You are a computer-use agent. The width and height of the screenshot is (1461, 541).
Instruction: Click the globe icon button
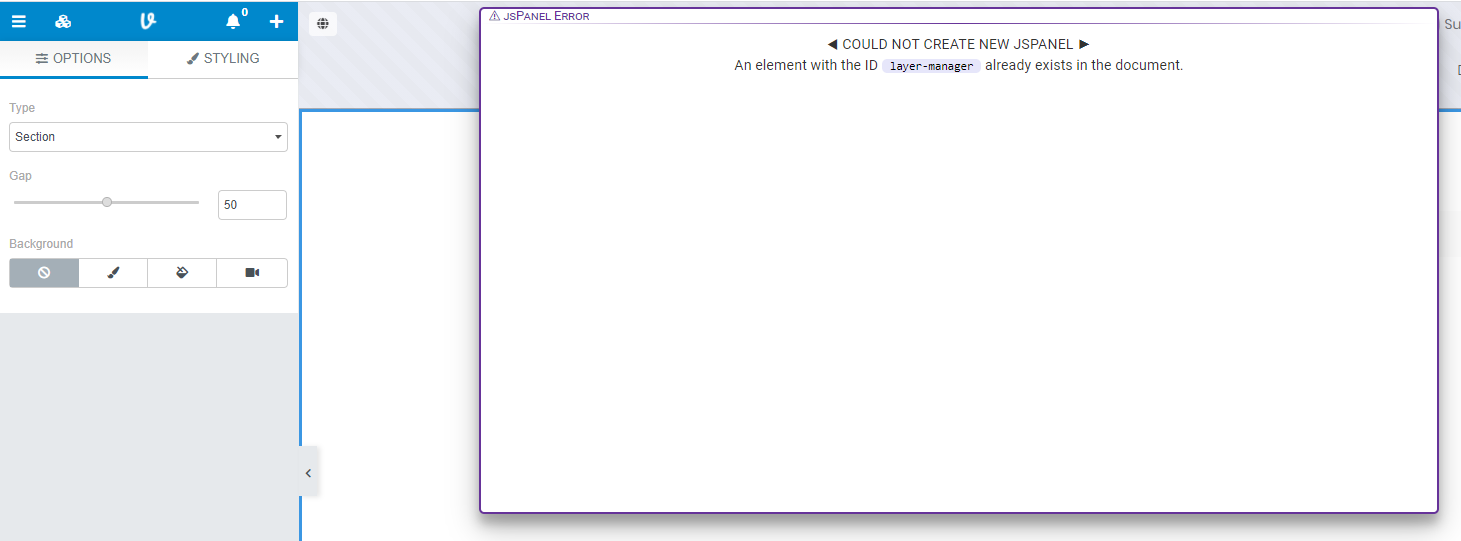(x=323, y=24)
